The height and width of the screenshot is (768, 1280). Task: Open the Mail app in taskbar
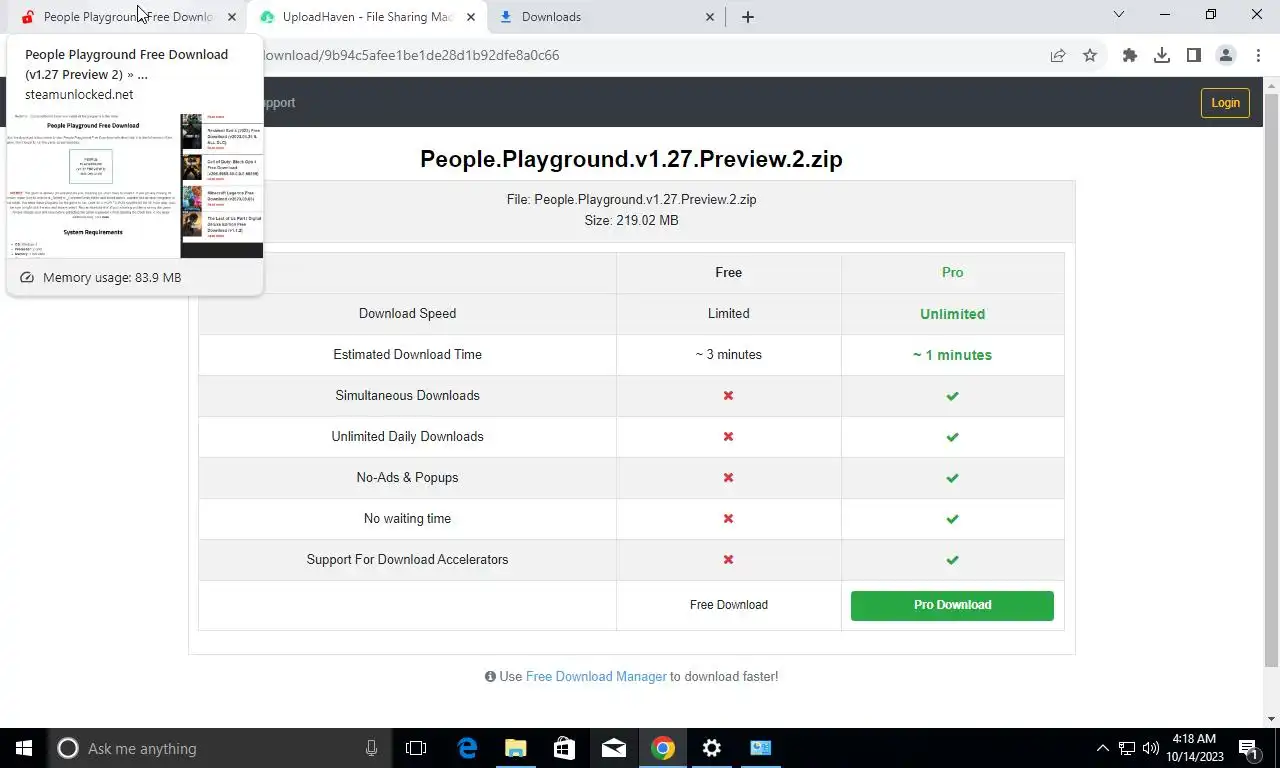coord(614,748)
